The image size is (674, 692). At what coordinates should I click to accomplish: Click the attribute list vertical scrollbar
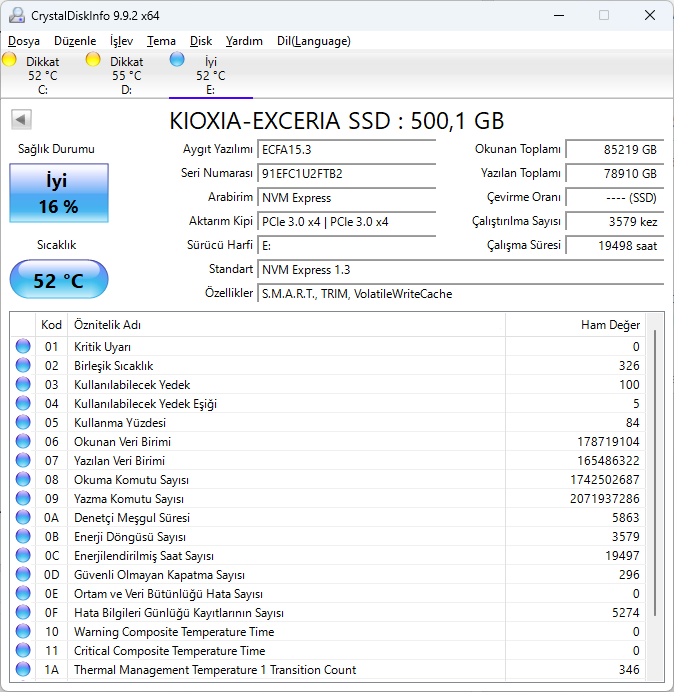pyautogui.click(x=655, y=472)
